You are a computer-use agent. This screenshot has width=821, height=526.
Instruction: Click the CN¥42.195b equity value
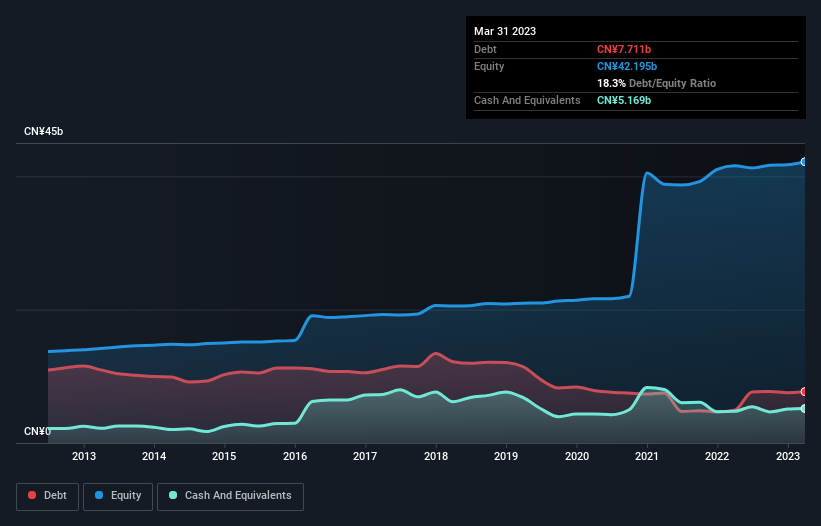point(627,66)
